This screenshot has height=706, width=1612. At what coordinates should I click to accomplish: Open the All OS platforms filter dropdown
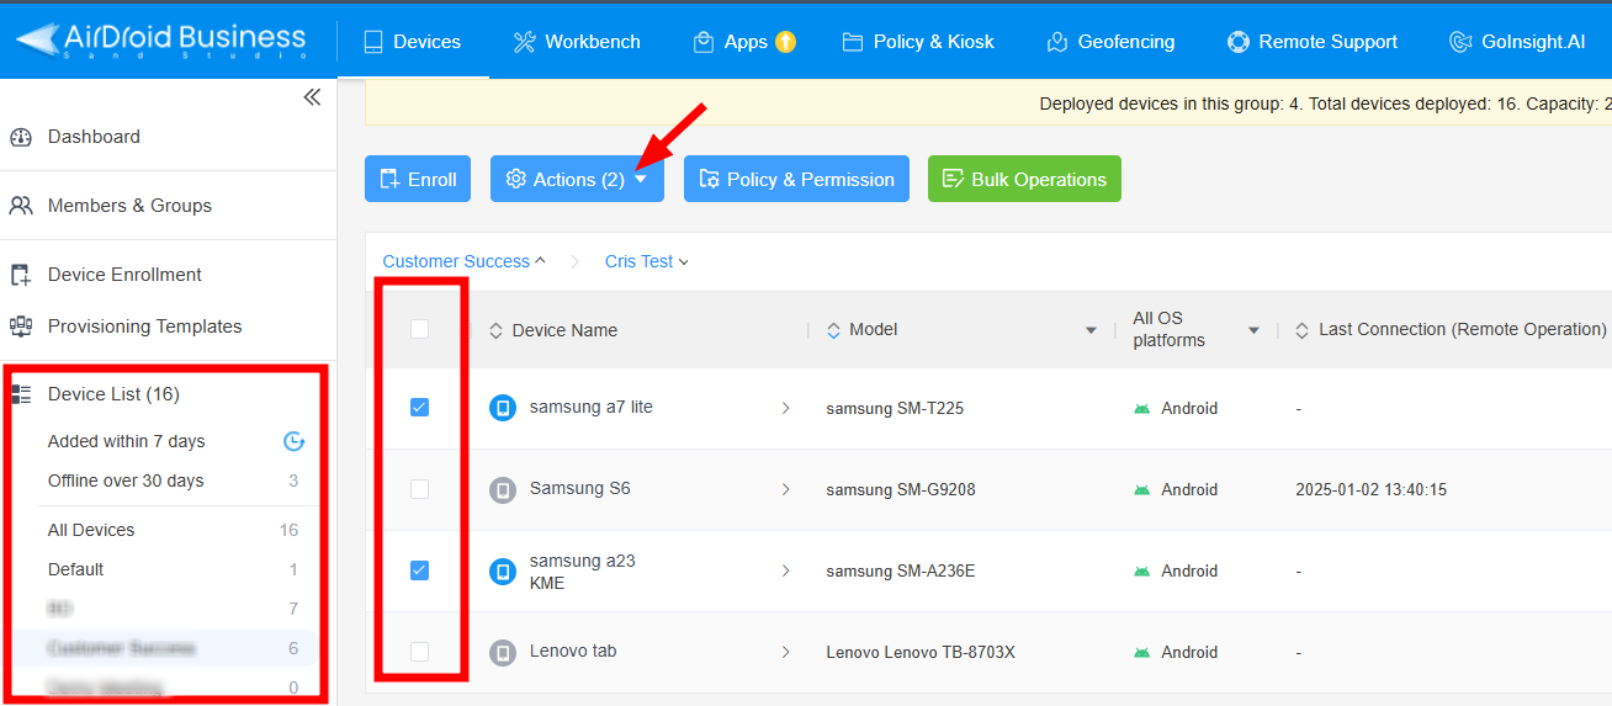pyautogui.click(x=1253, y=331)
